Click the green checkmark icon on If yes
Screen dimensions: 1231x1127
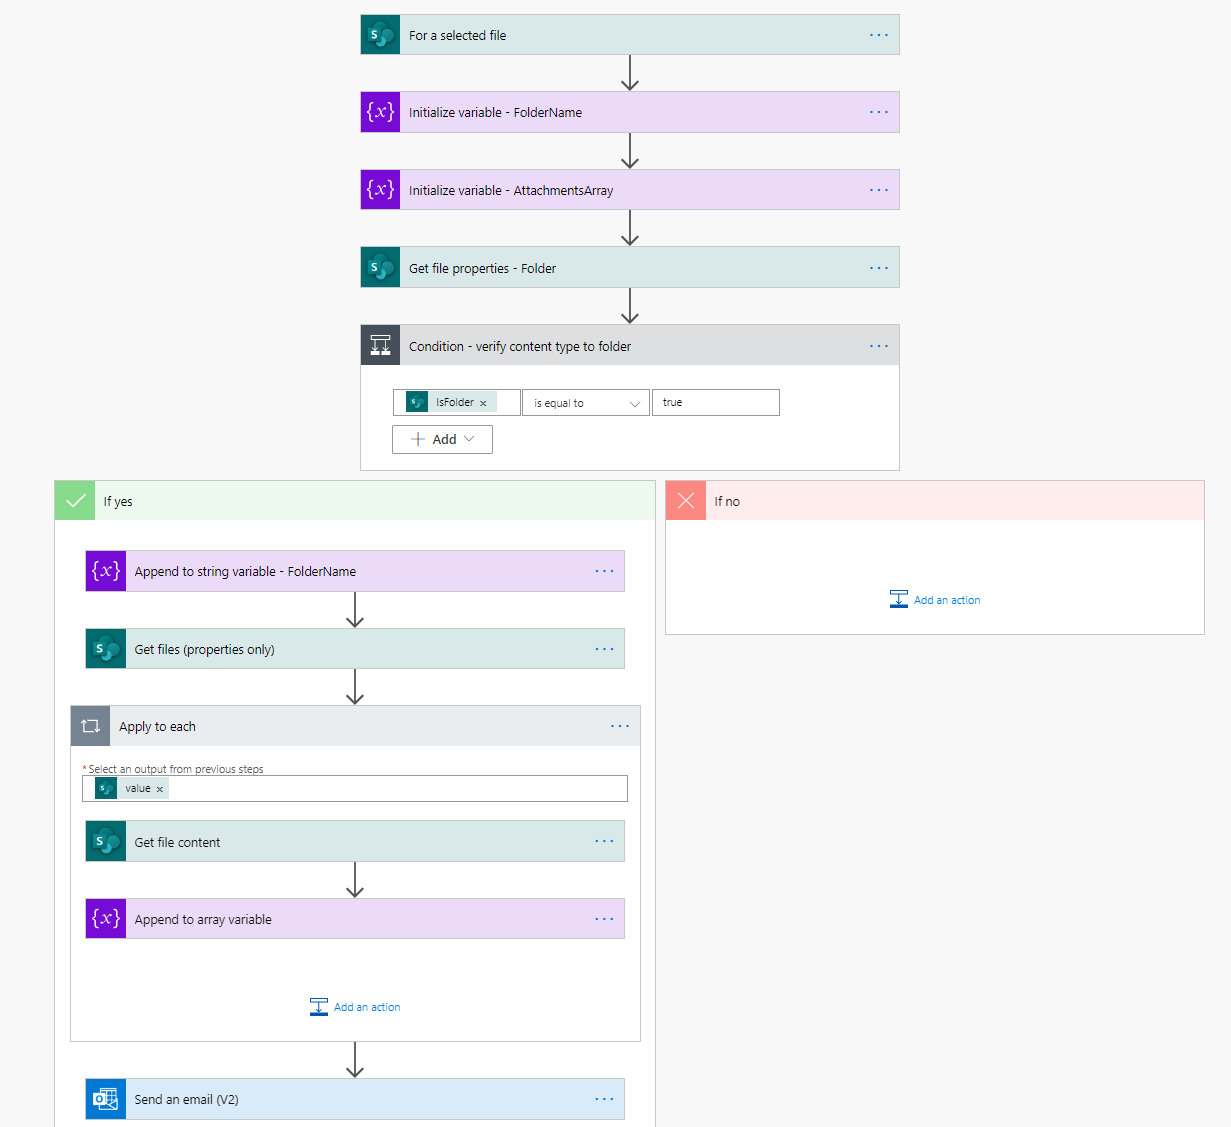click(x=74, y=500)
